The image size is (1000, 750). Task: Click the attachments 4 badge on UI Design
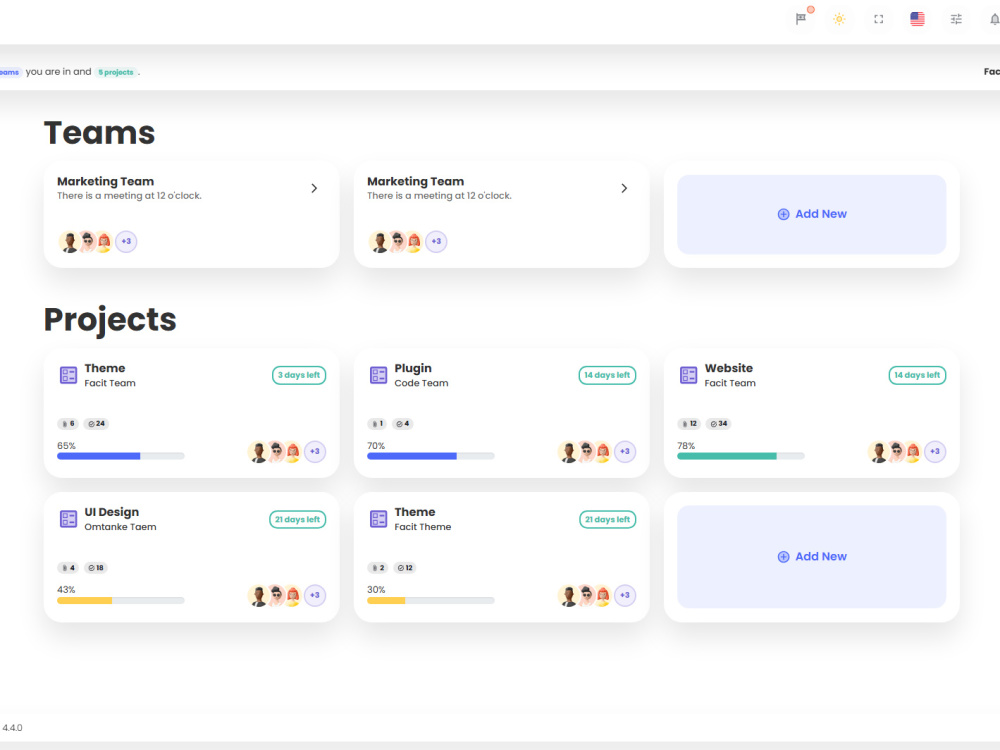[x=68, y=568]
